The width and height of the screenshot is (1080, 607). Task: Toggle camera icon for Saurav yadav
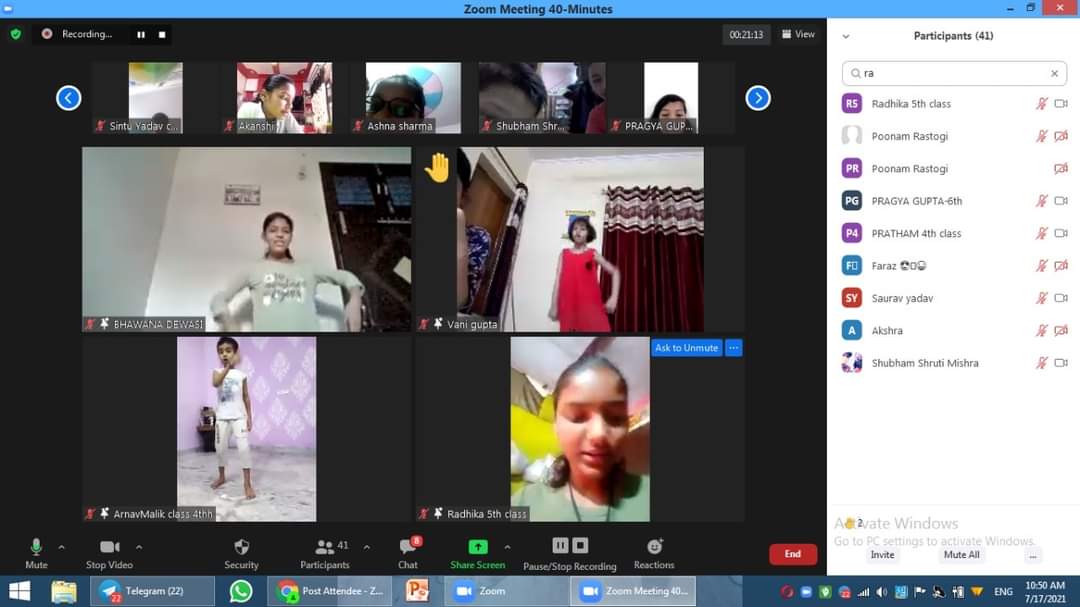pyautogui.click(x=1061, y=298)
